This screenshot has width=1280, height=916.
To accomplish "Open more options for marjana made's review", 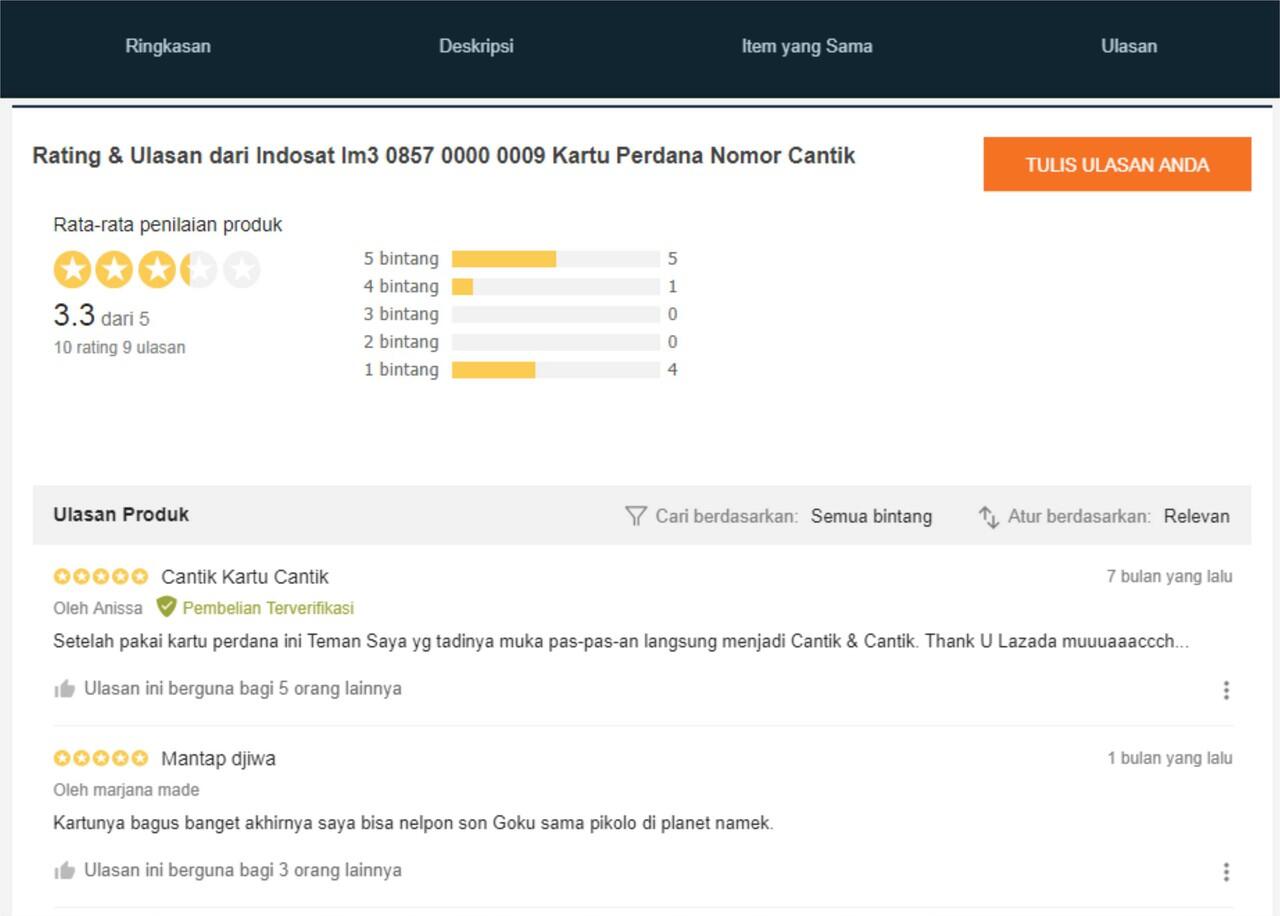I will coord(1226,872).
